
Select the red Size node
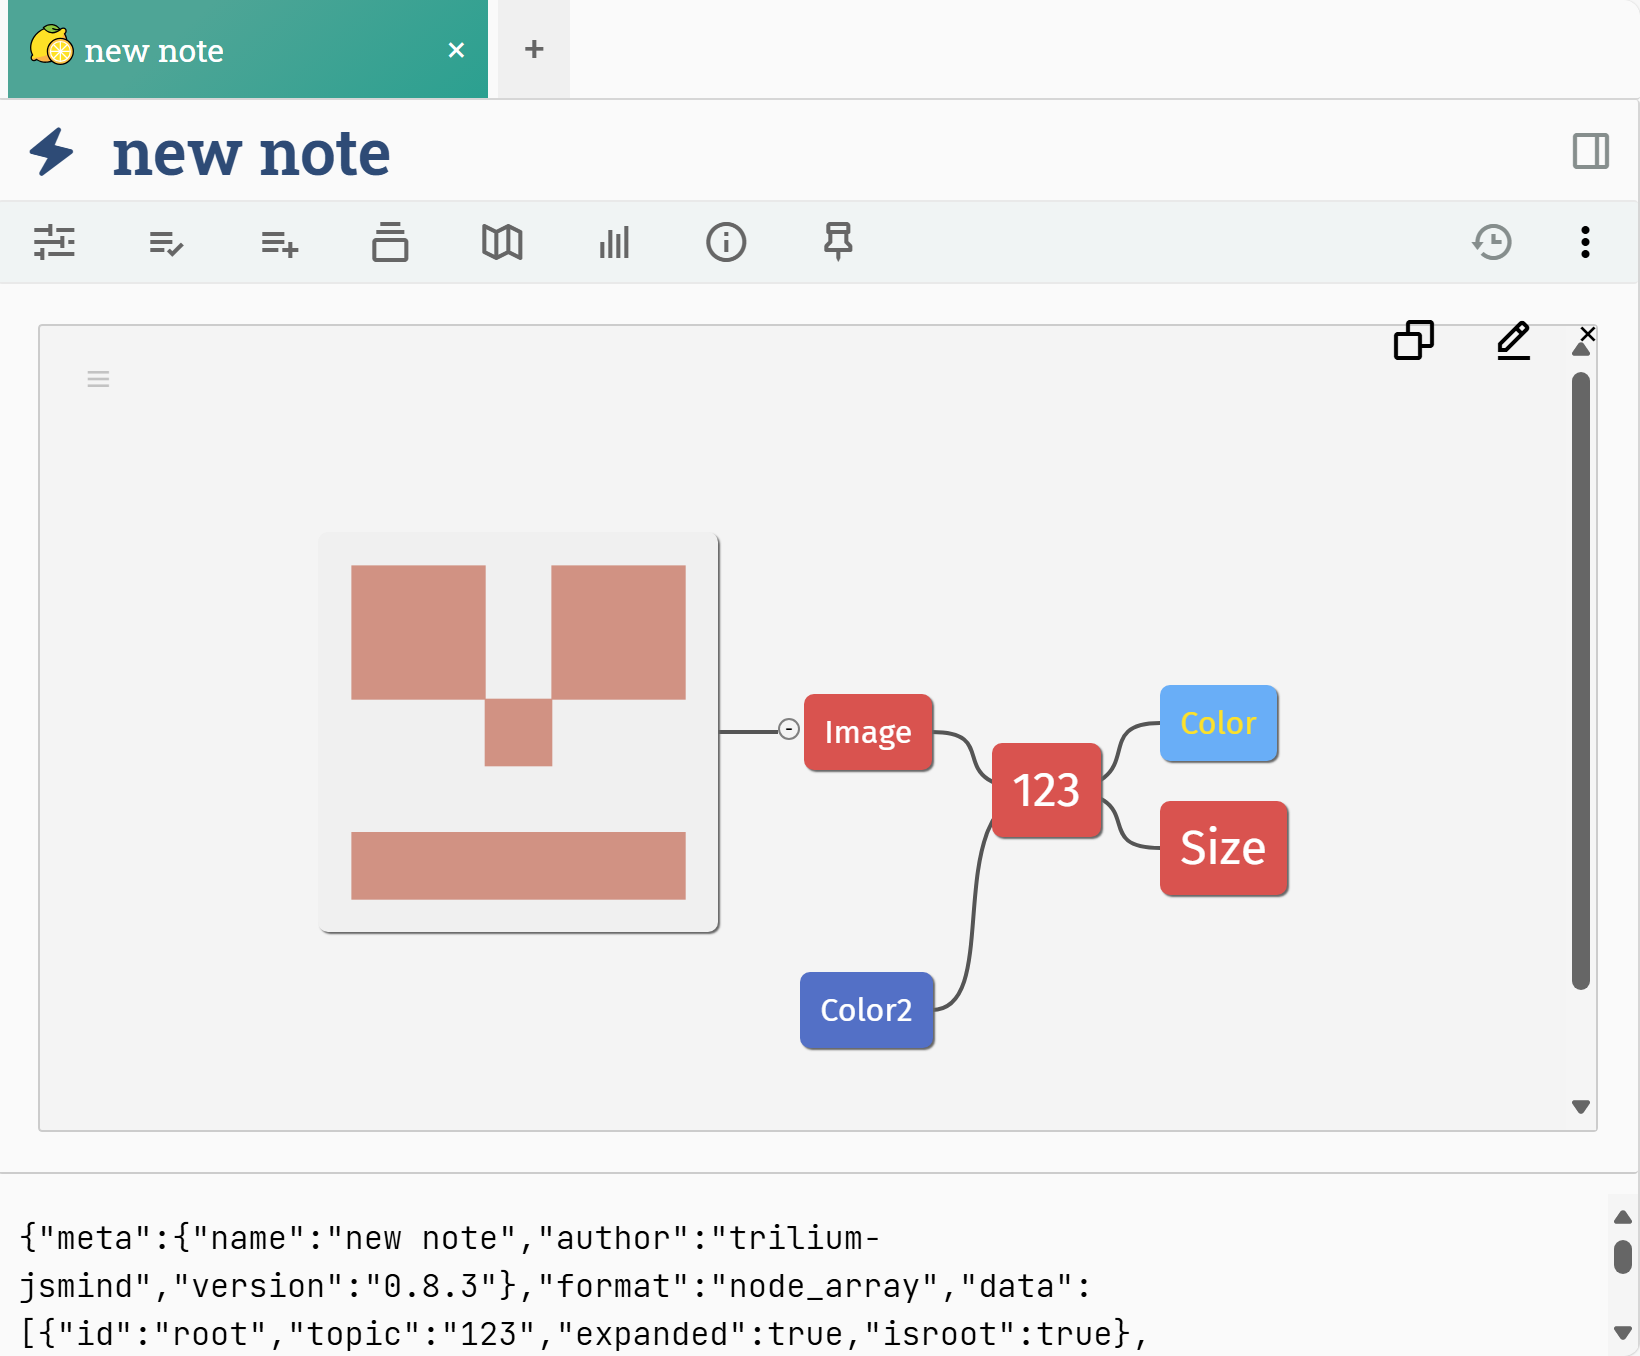[1223, 848]
